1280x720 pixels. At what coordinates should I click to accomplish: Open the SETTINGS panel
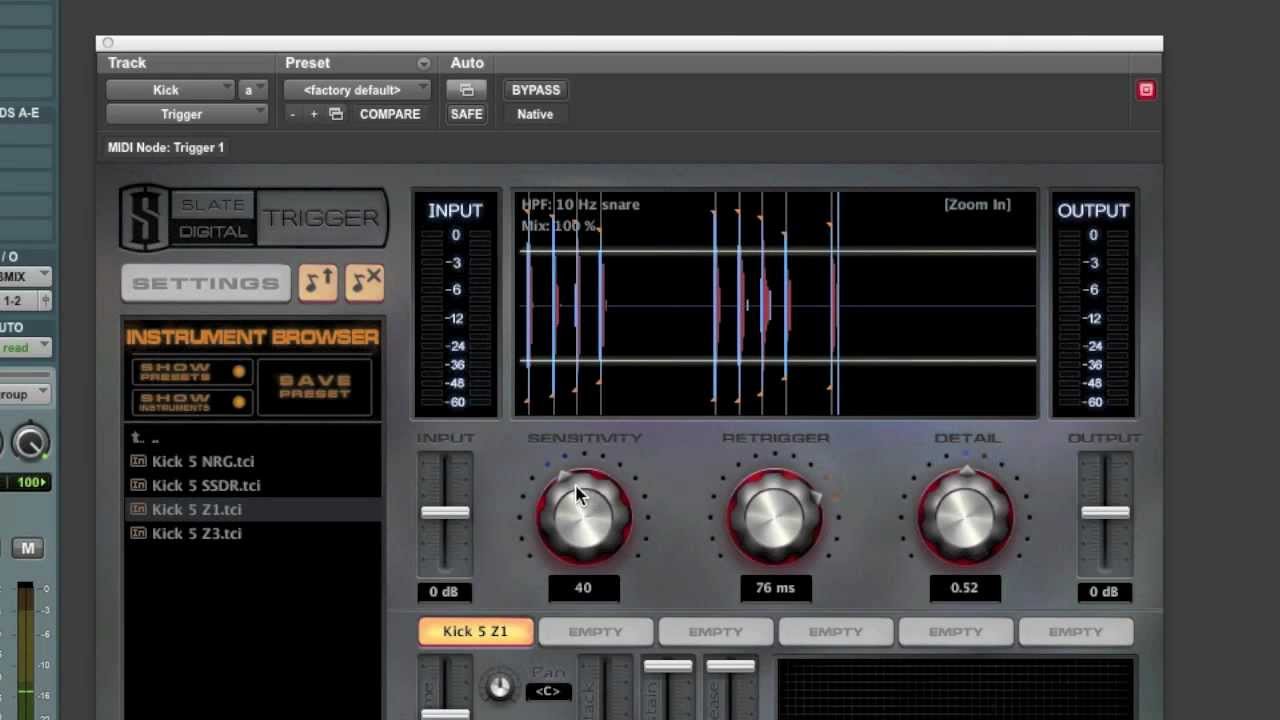[x=206, y=283]
